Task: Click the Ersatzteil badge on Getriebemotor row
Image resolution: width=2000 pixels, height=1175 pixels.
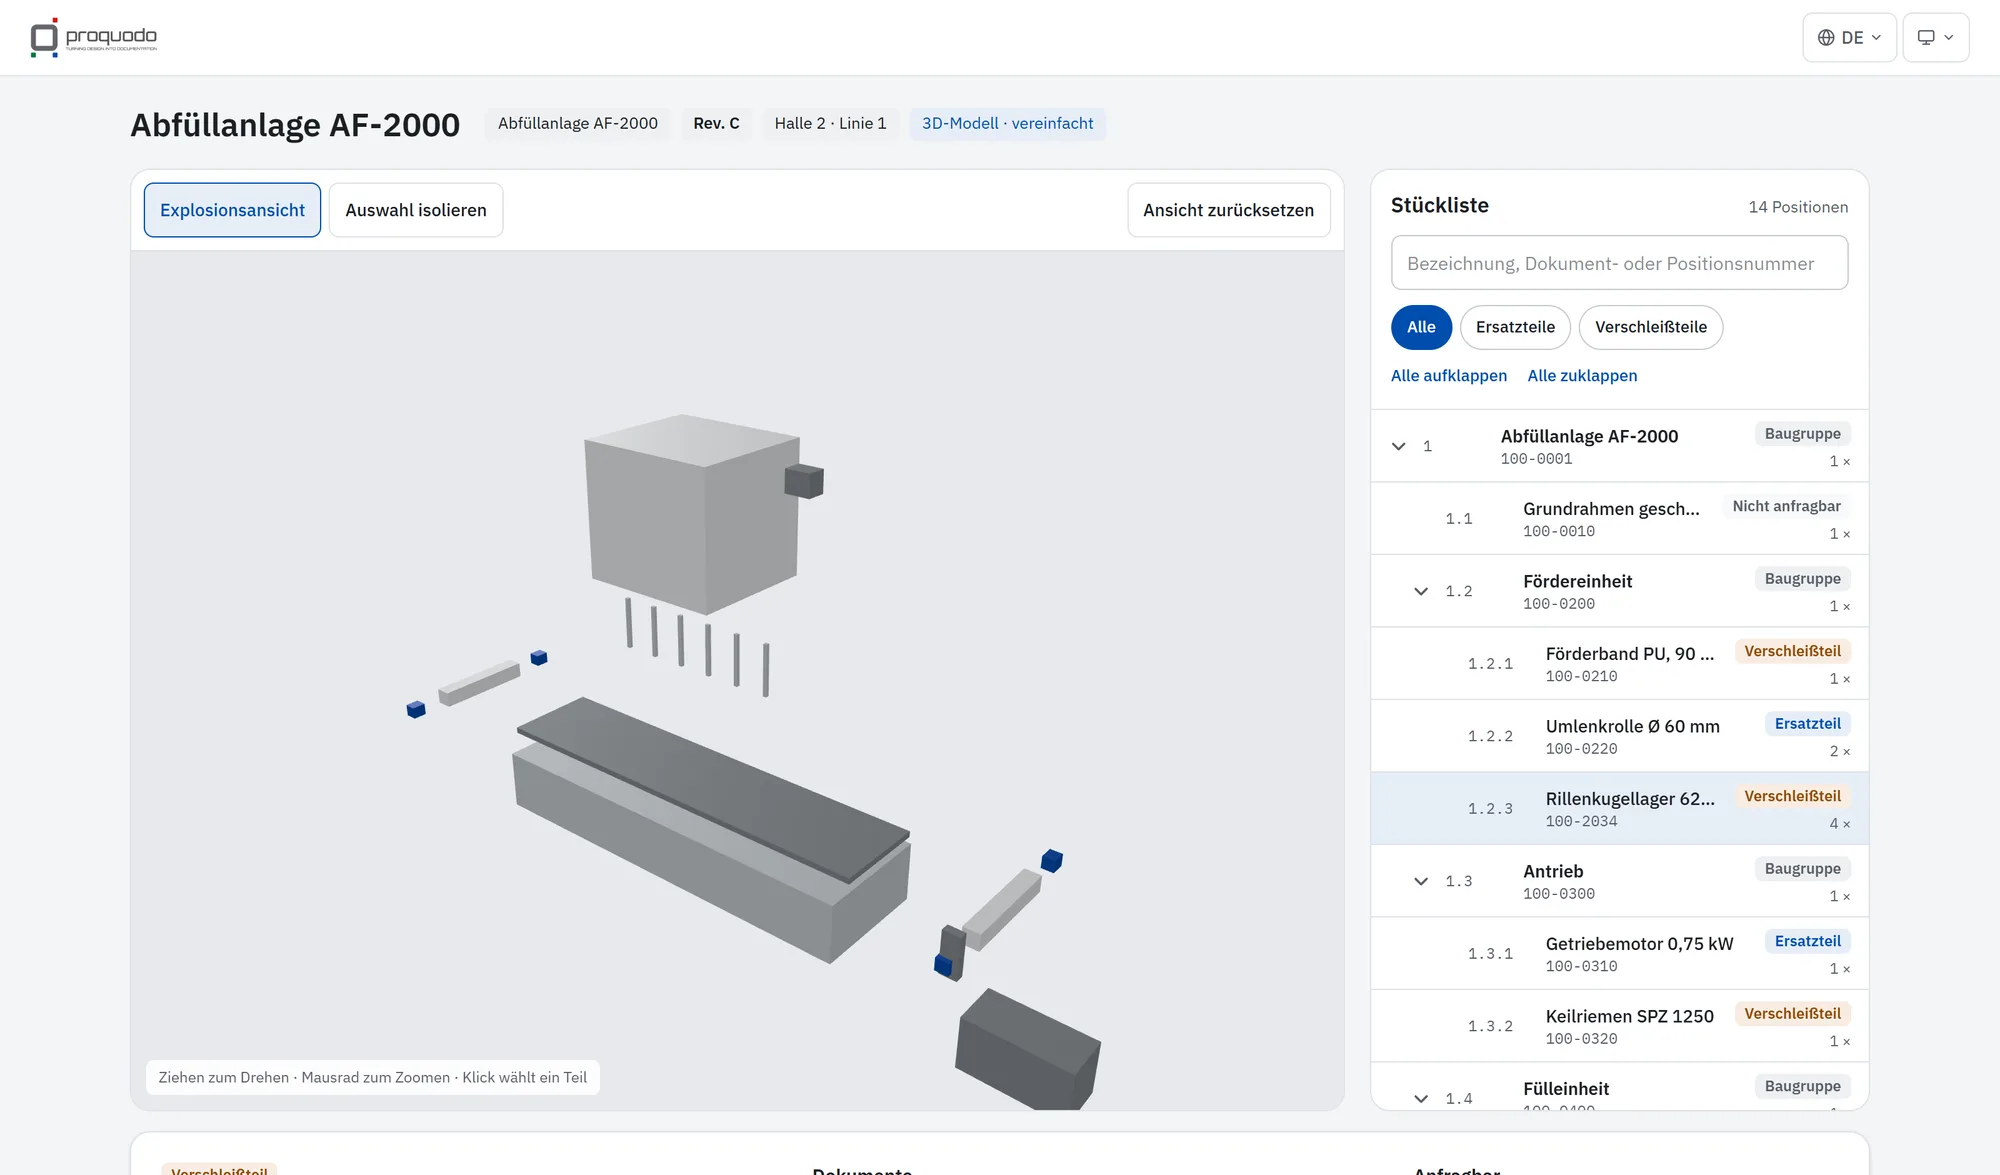Action: [1807, 941]
